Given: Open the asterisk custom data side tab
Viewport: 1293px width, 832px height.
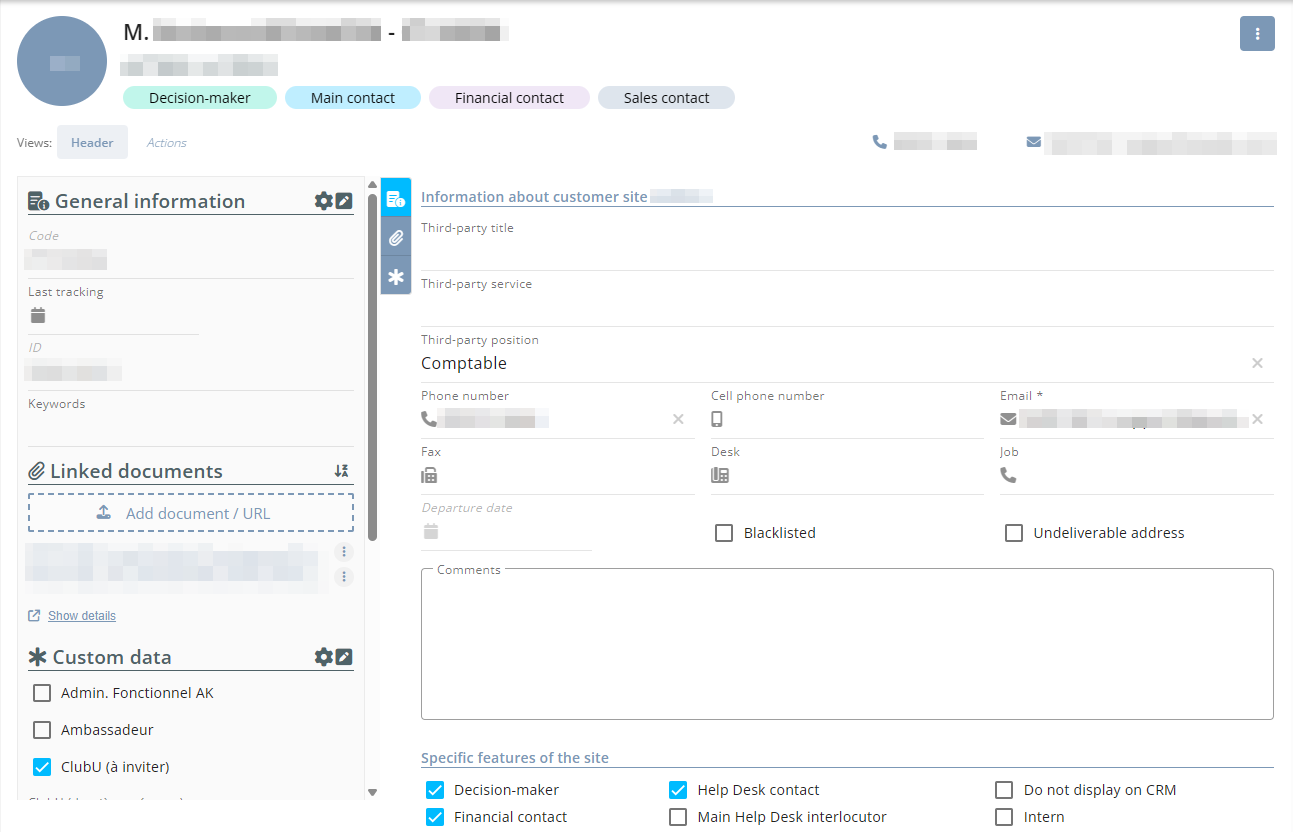Looking at the screenshot, I should pyautogui.click(x=396, y=276).
